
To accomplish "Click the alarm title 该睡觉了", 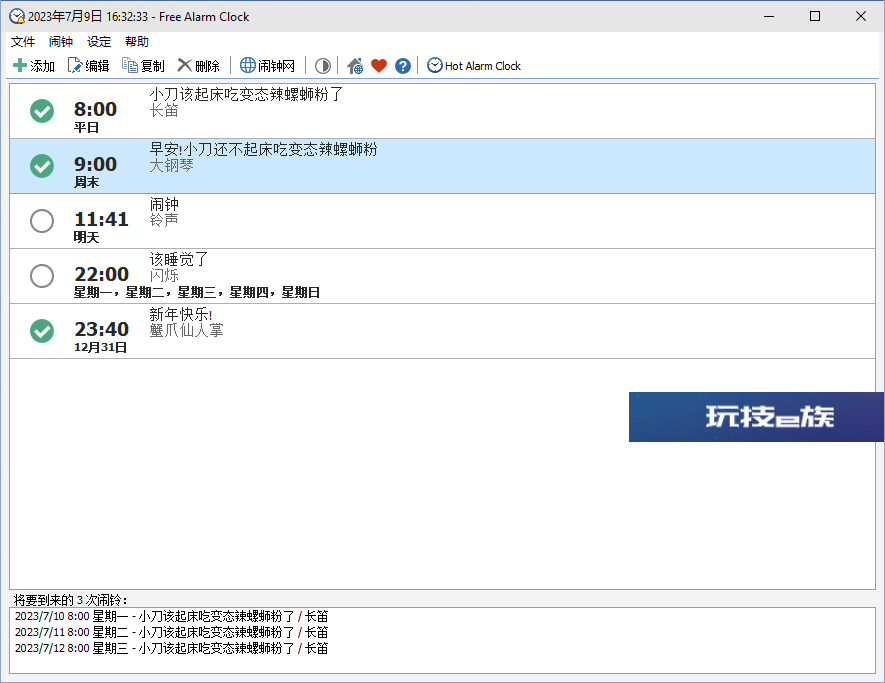I will pyautogui.click(x=179, y=260).
